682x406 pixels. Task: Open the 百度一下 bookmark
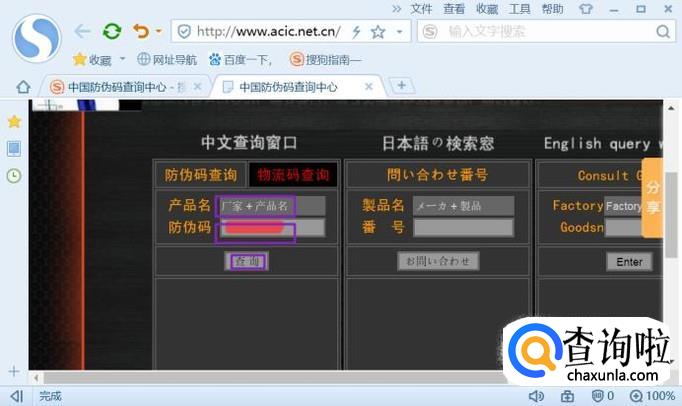[241, 59]
